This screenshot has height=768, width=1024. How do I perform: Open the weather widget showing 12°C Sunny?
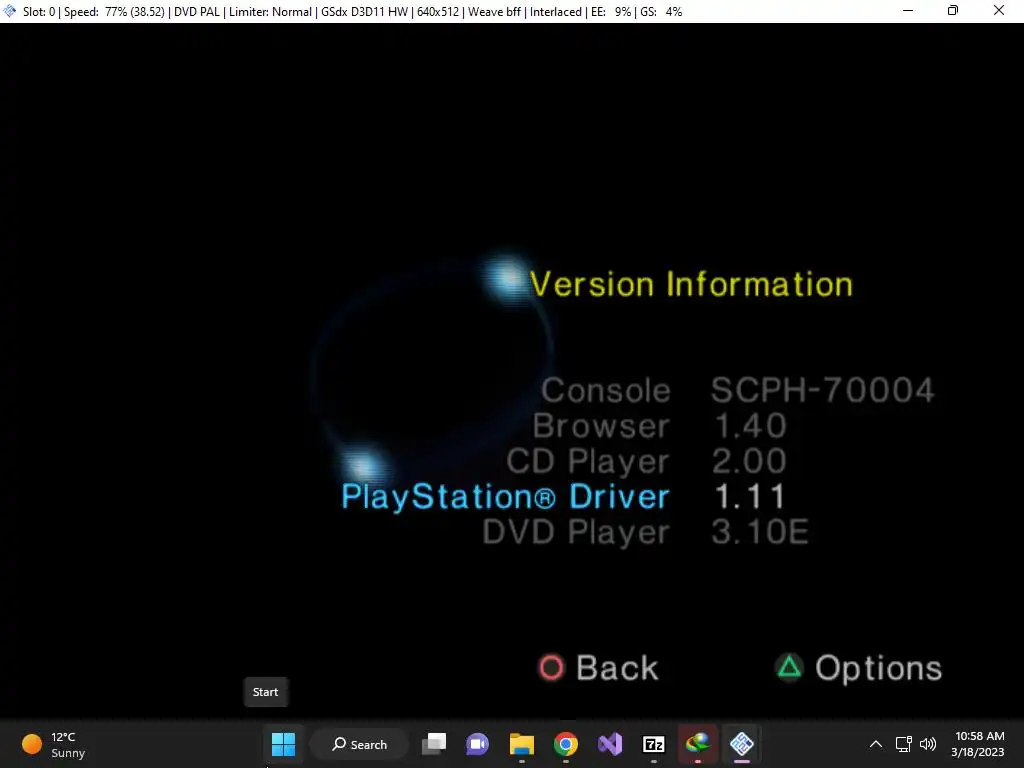tap(54, 744)
